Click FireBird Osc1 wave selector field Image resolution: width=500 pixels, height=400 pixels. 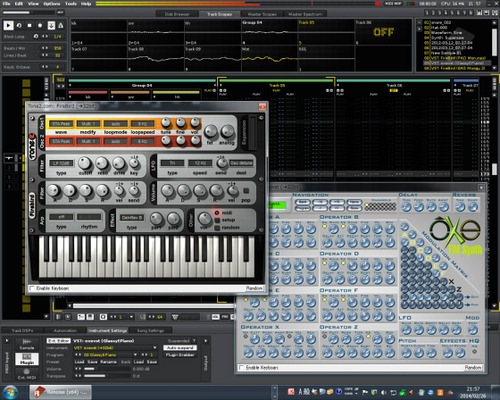(x=61, y=124)
